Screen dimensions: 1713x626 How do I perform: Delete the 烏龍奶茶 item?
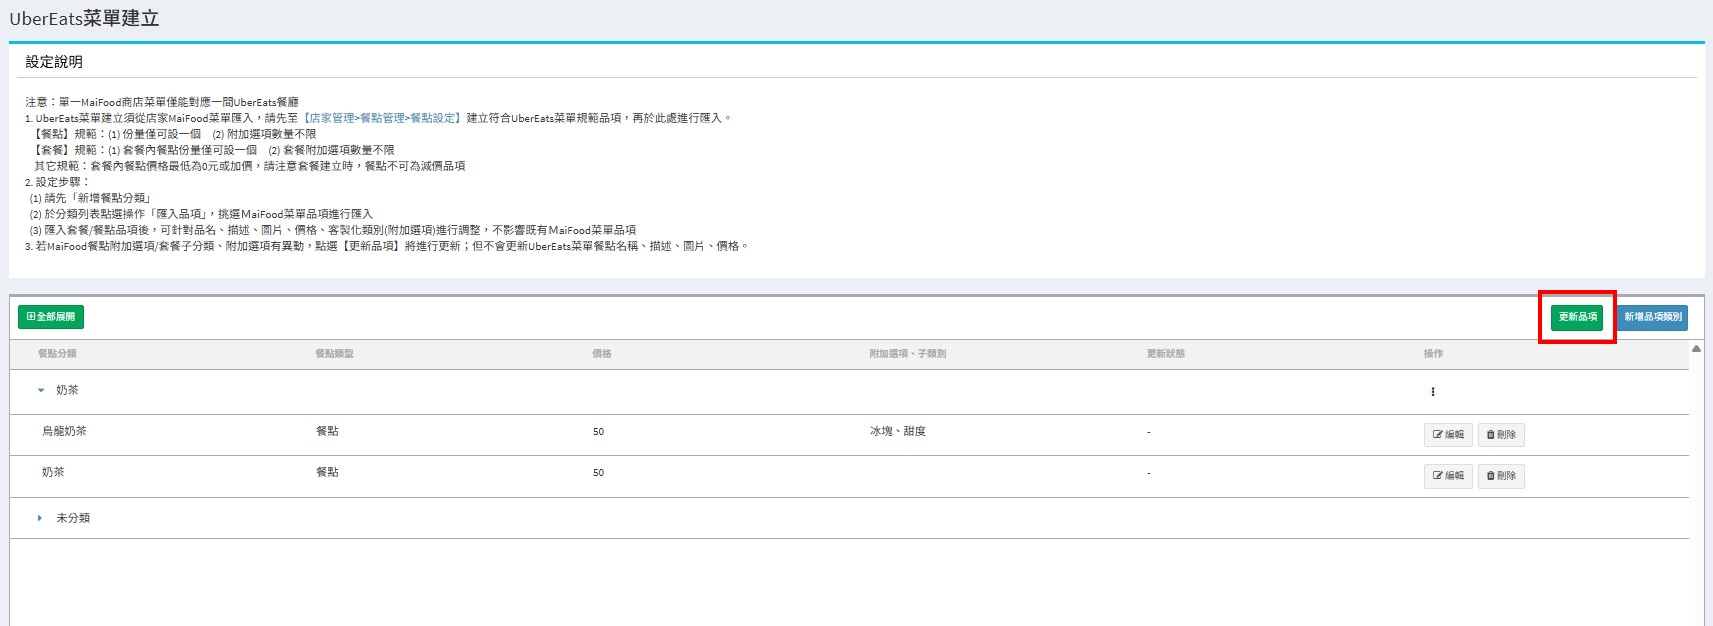pos(1500,435)
